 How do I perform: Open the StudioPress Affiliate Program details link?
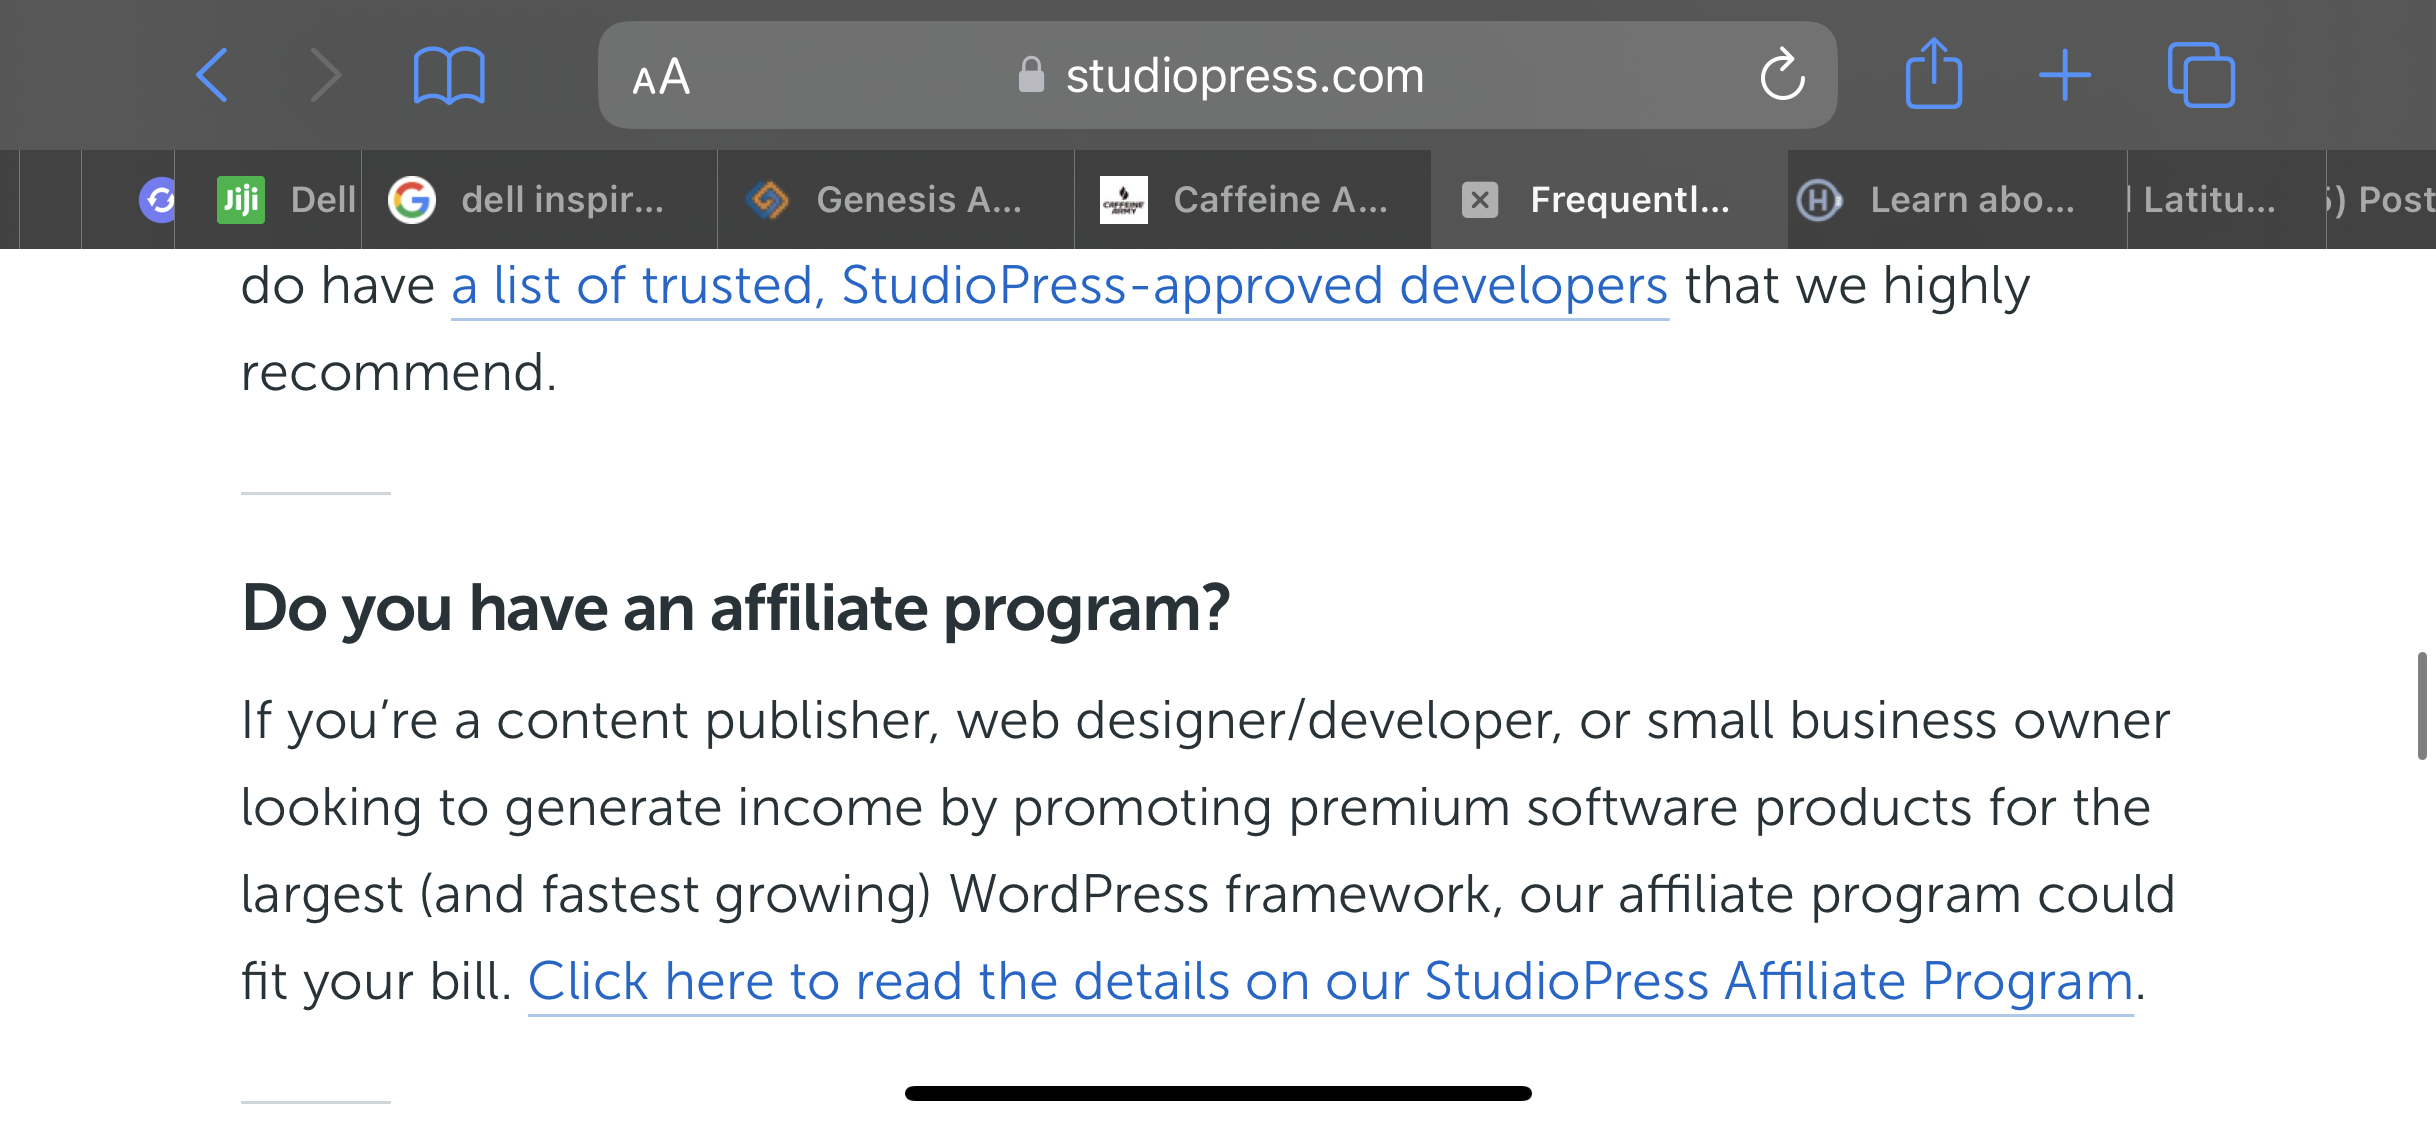point(1331,981)
